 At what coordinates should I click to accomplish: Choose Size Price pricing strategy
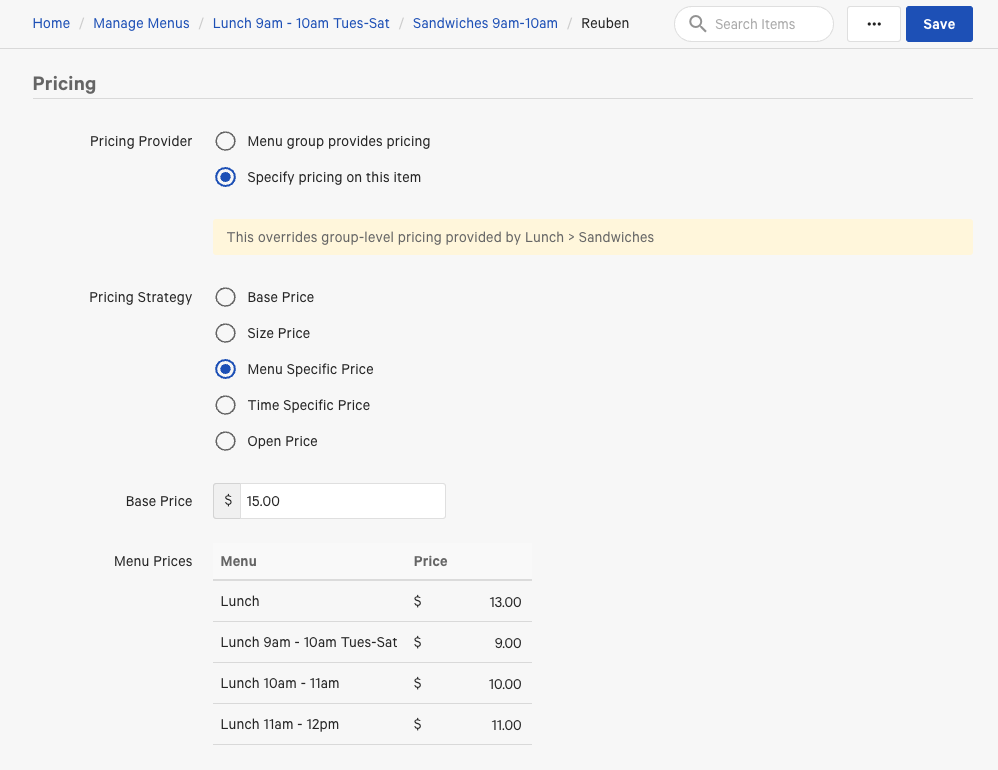point(226,333)
